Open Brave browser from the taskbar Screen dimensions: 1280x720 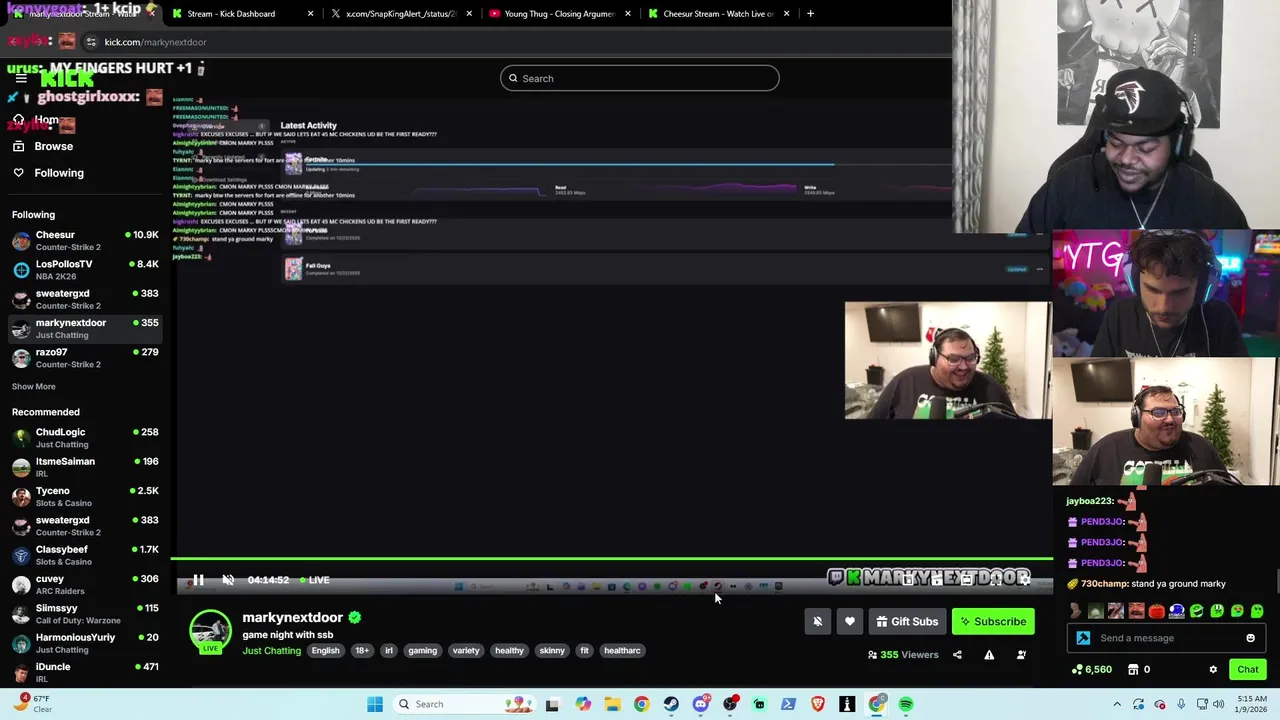818,704
